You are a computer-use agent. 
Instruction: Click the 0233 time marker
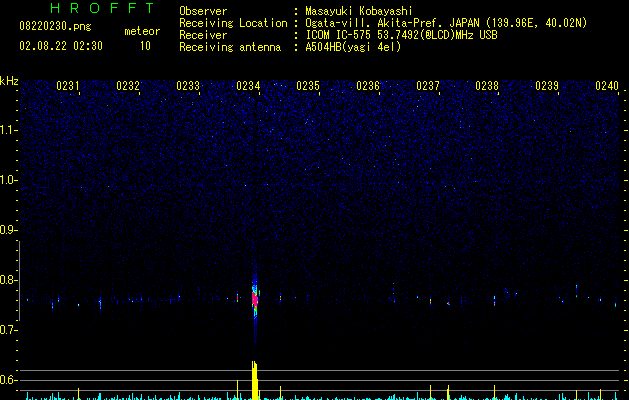[x=188, y=85]
